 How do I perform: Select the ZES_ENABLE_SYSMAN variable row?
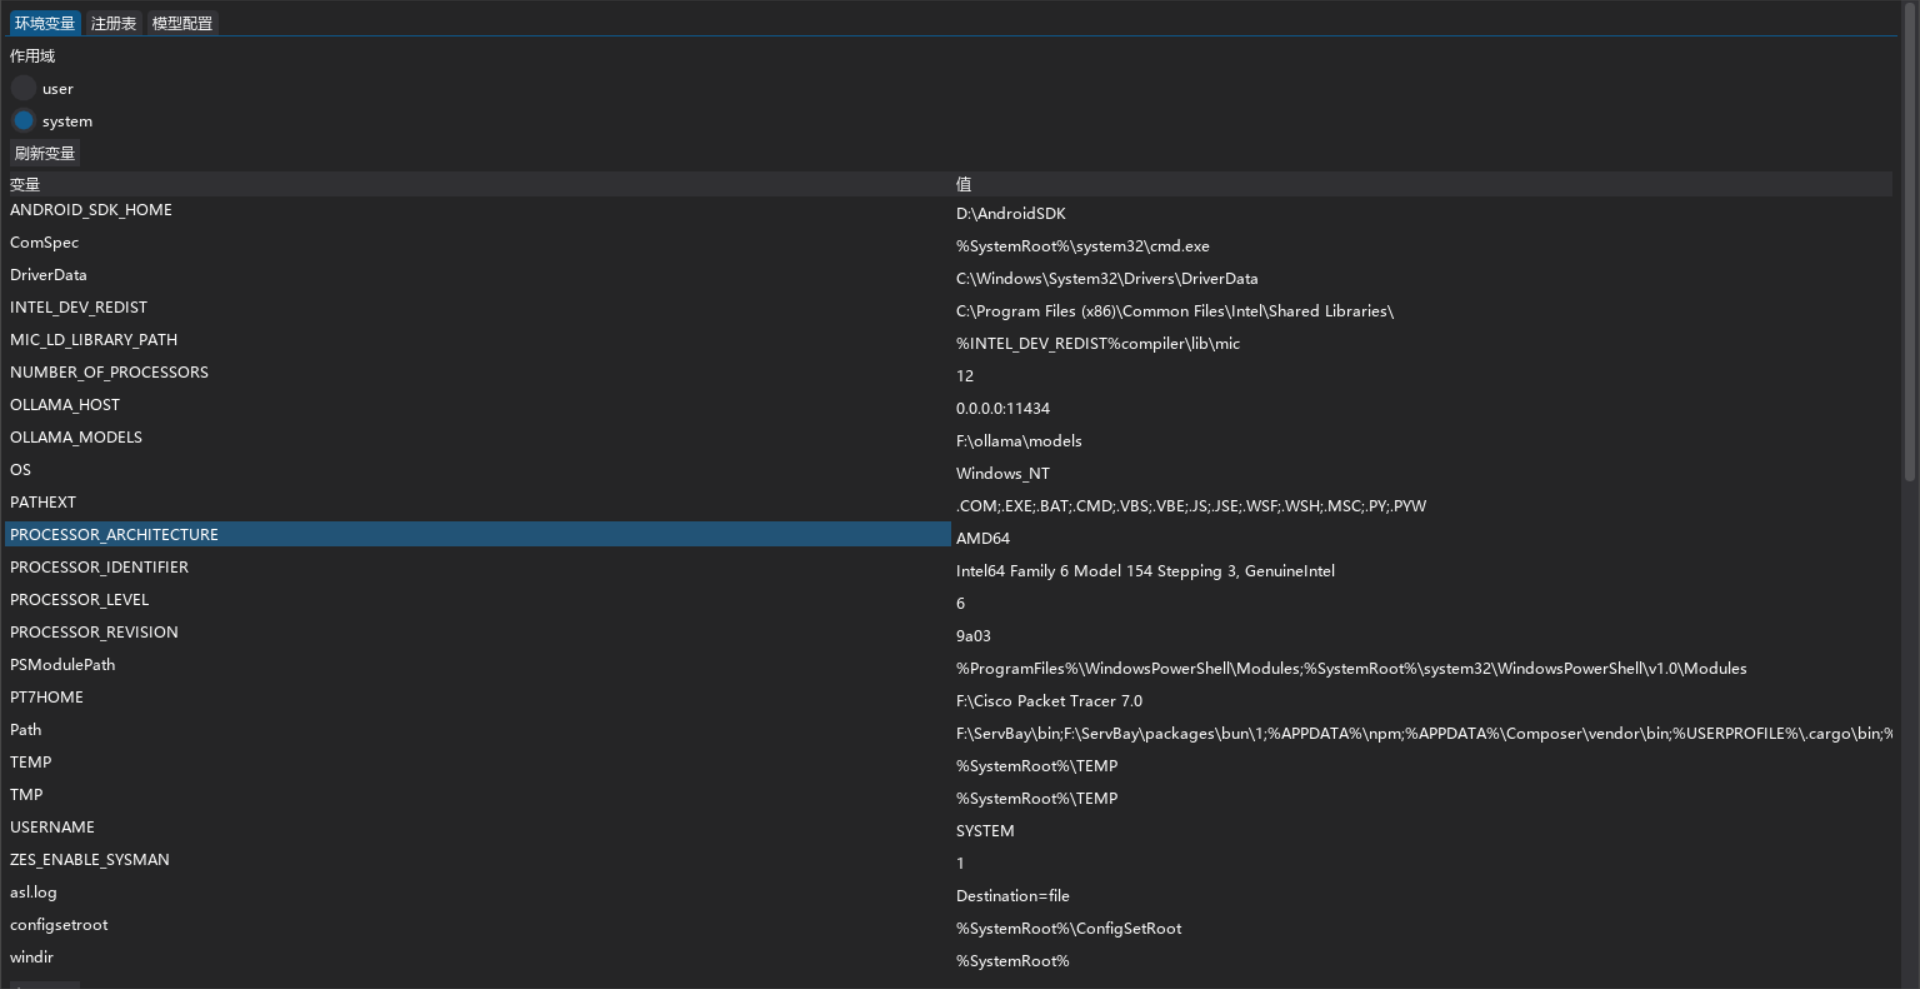[90, 860]
